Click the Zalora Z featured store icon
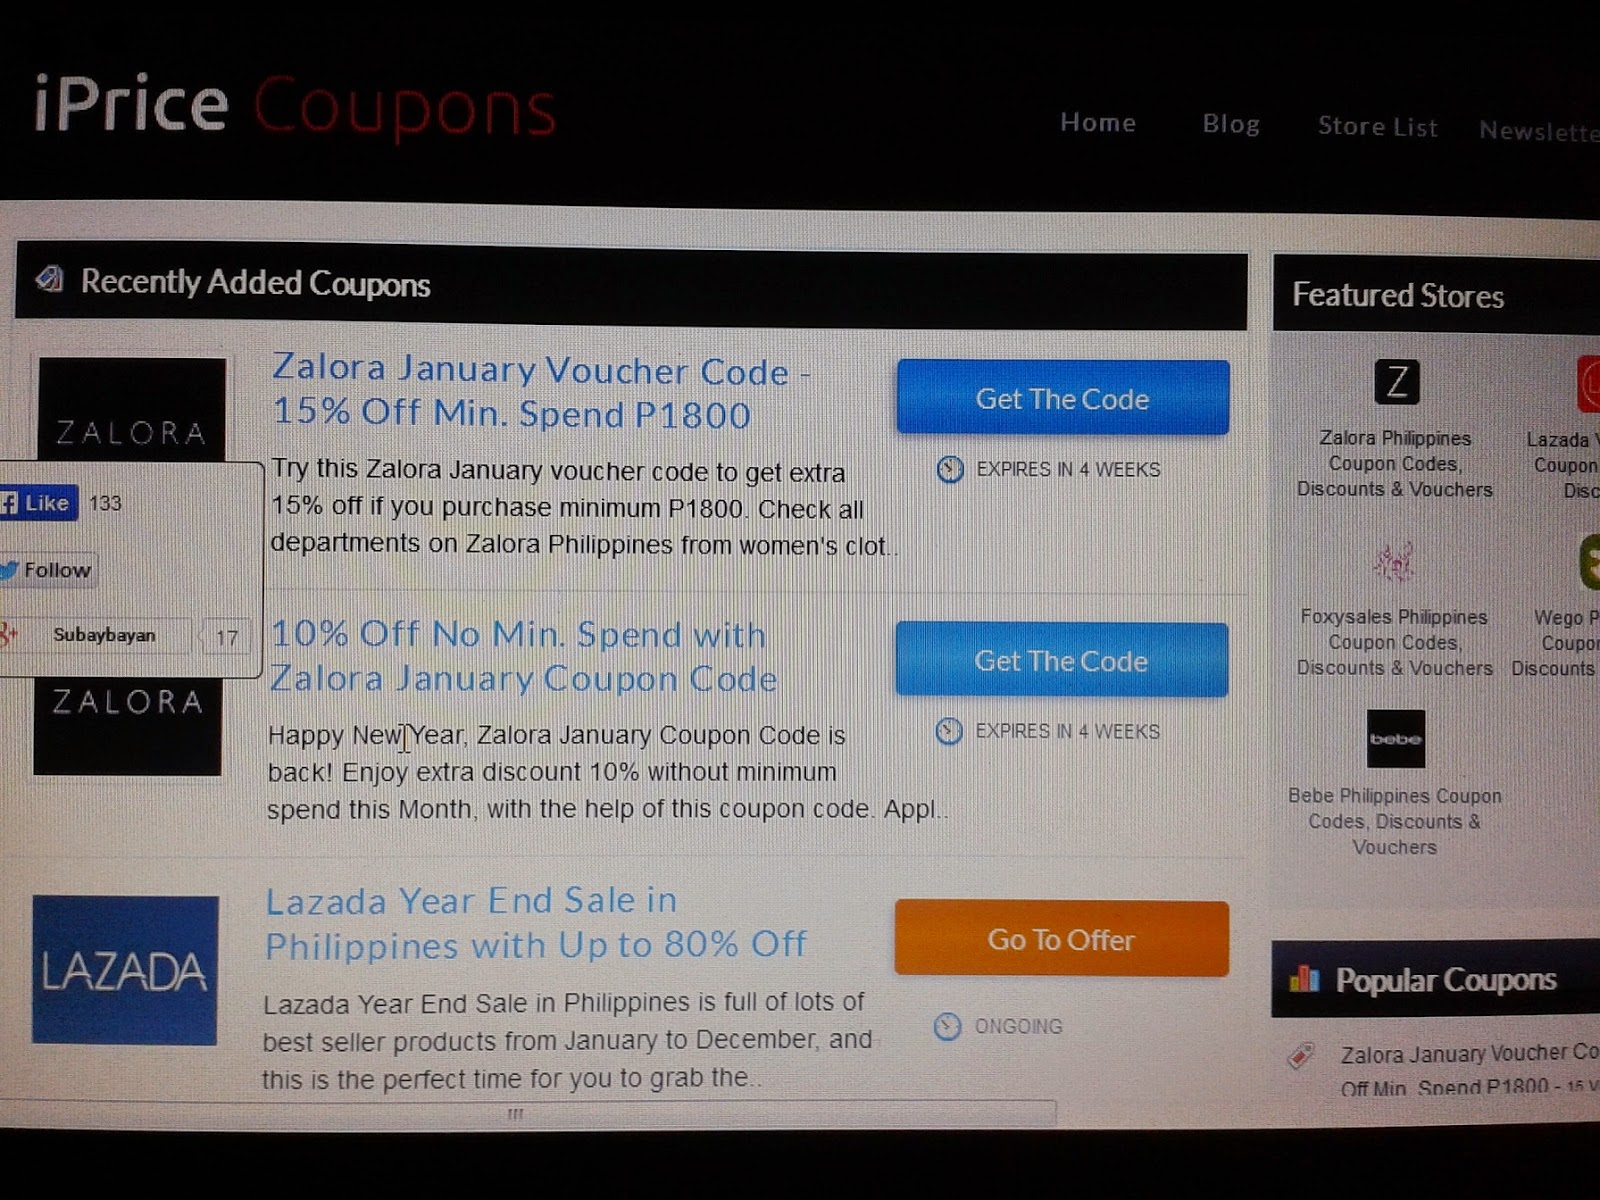Screen dimensions: 1600x1200 (x=1396, y=381)
